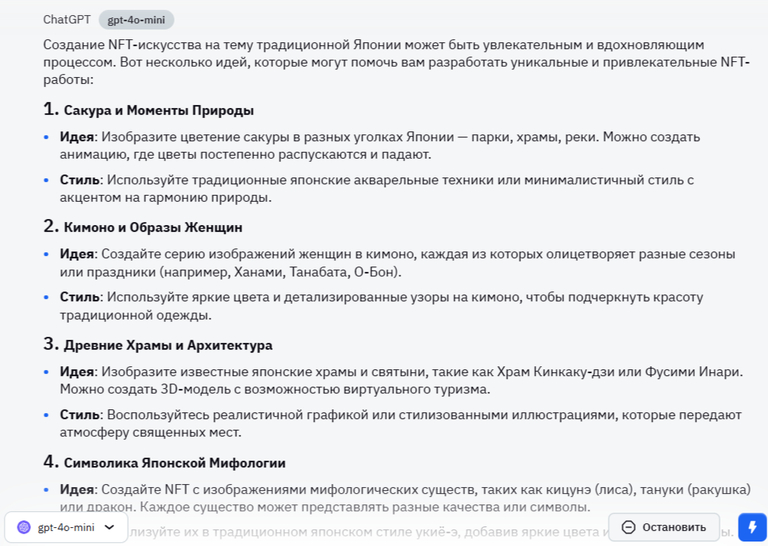Image resolution: width=768 pixels, height=546 pixels.
Task: Click the gpt-4o-mini badge next to ChatGPT
Action: click(136, 20)
